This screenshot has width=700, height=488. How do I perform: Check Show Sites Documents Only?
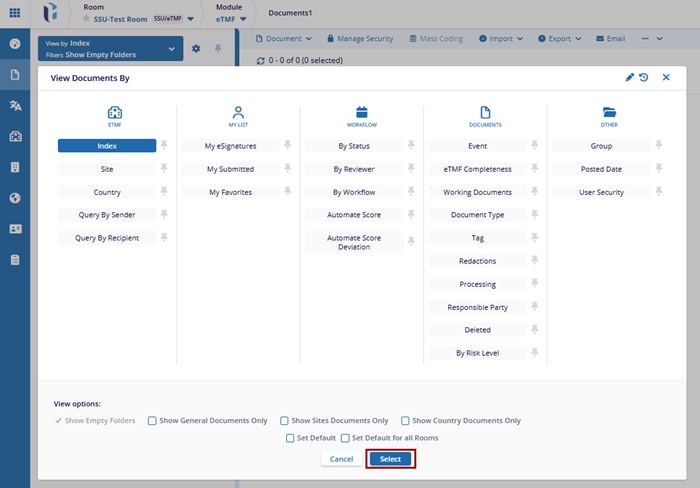point(285,421)
